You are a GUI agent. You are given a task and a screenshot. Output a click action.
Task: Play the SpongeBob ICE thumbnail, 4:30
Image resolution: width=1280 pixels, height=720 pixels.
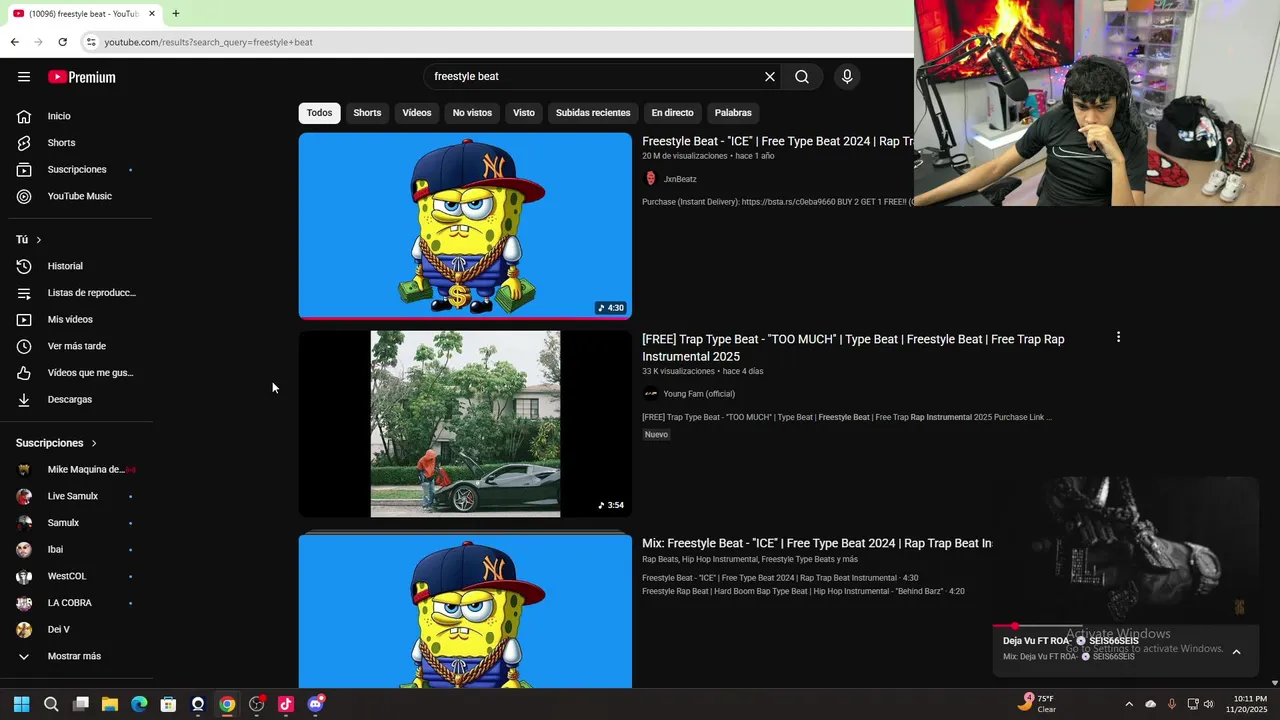pyautogui.click(x=465, y=226)
